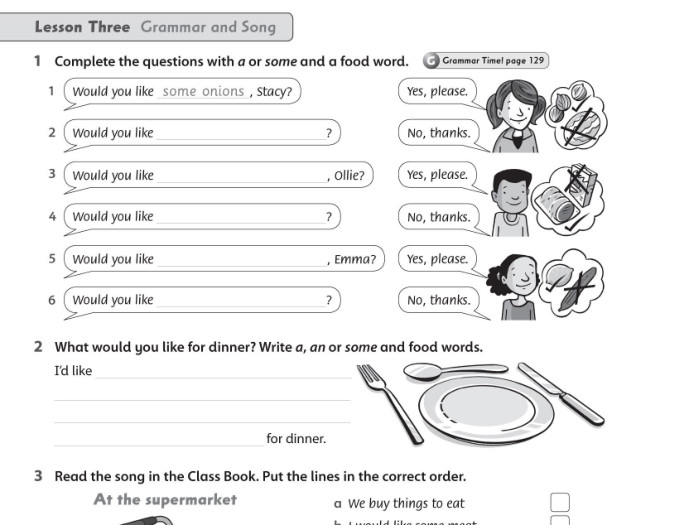The width and height of the screenshot is (700, 525).
Task: Click the empty dinner plate
Action: click(485, 410)
